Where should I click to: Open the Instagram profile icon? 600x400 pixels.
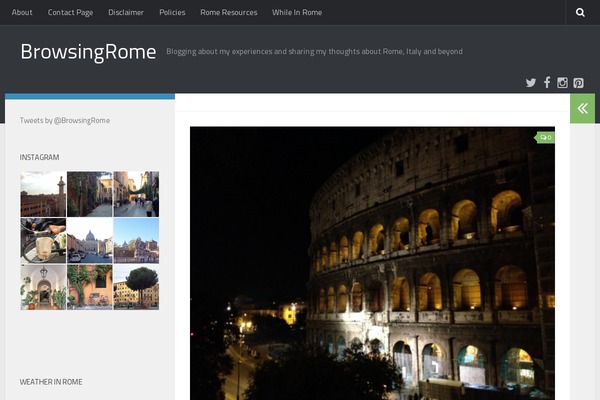point(562,83)
